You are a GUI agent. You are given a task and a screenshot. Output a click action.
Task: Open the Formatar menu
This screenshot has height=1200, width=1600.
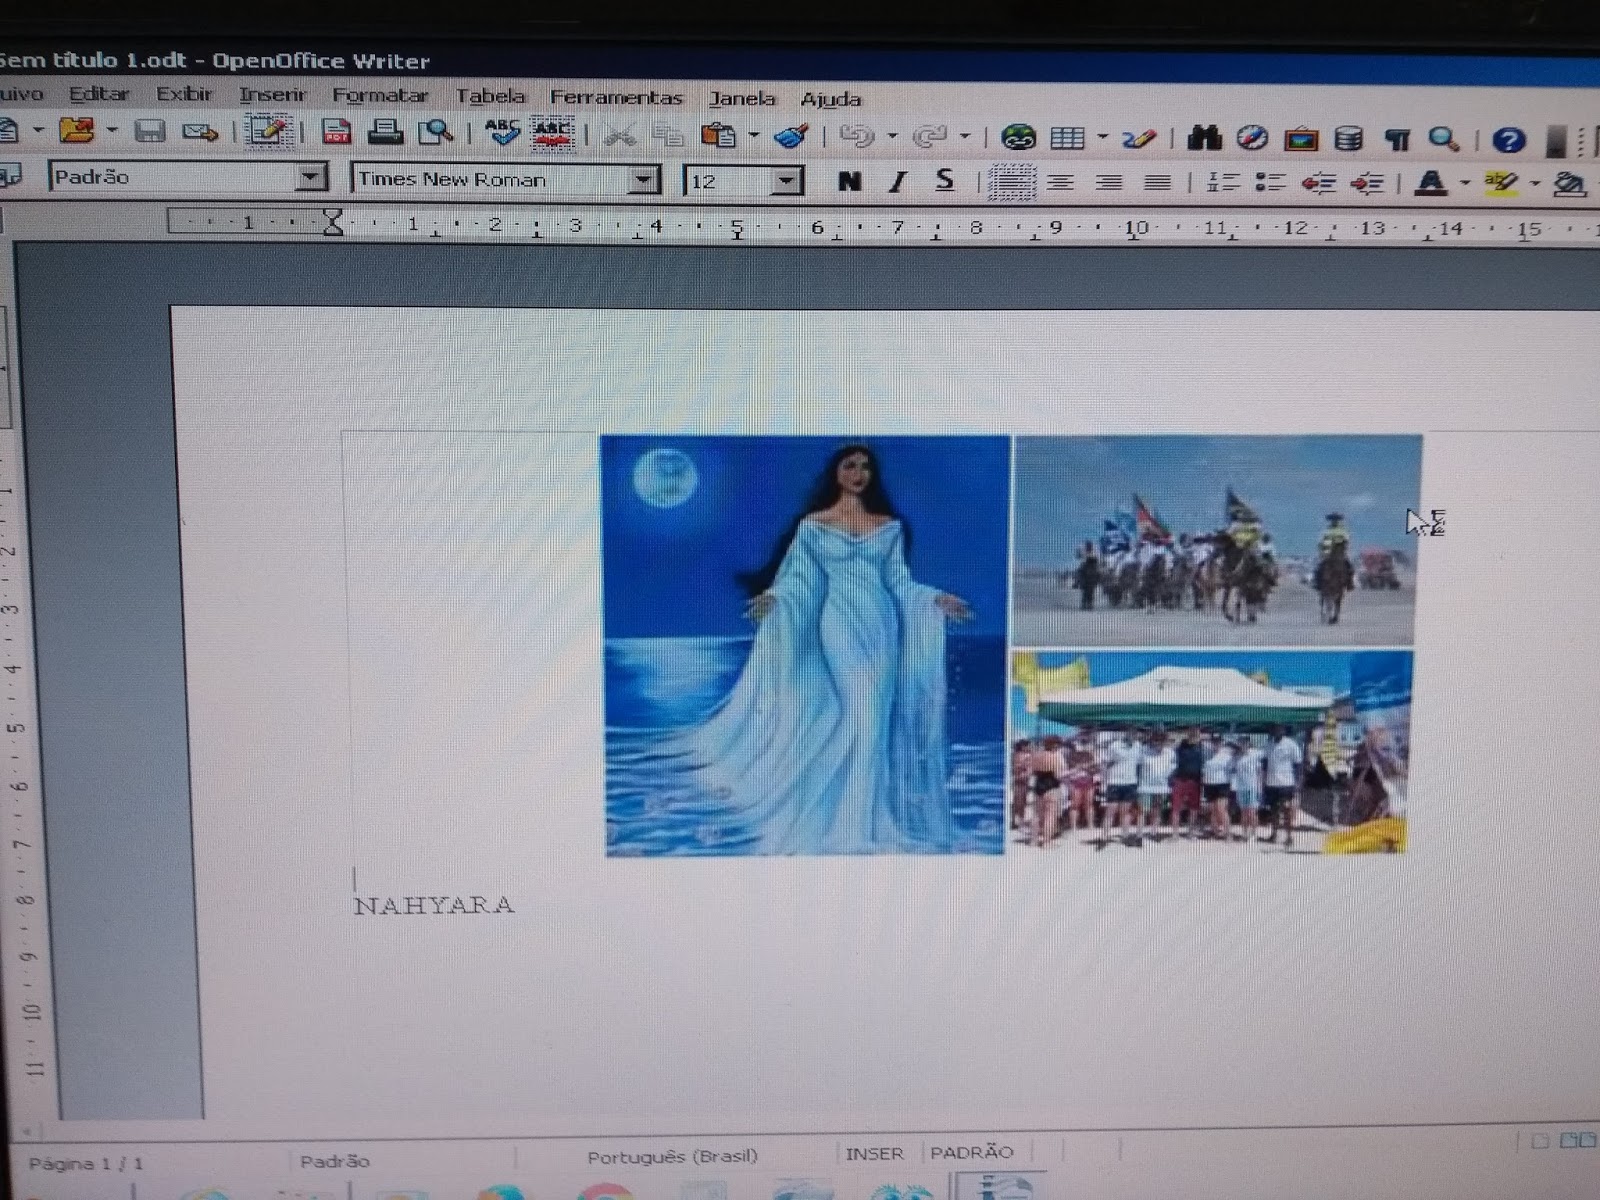click(x=380, y=96)
